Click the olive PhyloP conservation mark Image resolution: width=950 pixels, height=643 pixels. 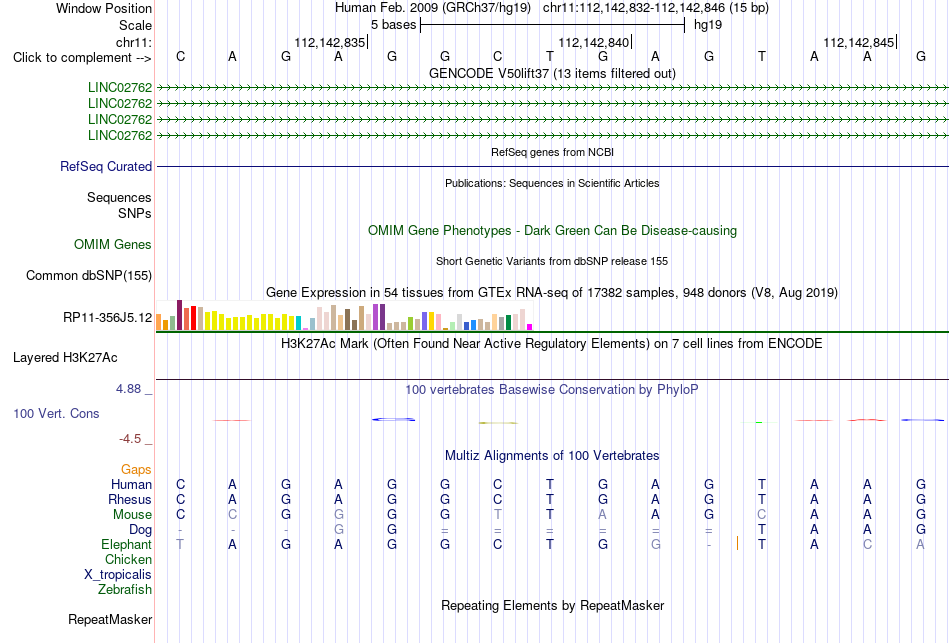click(x=498, y=422)
